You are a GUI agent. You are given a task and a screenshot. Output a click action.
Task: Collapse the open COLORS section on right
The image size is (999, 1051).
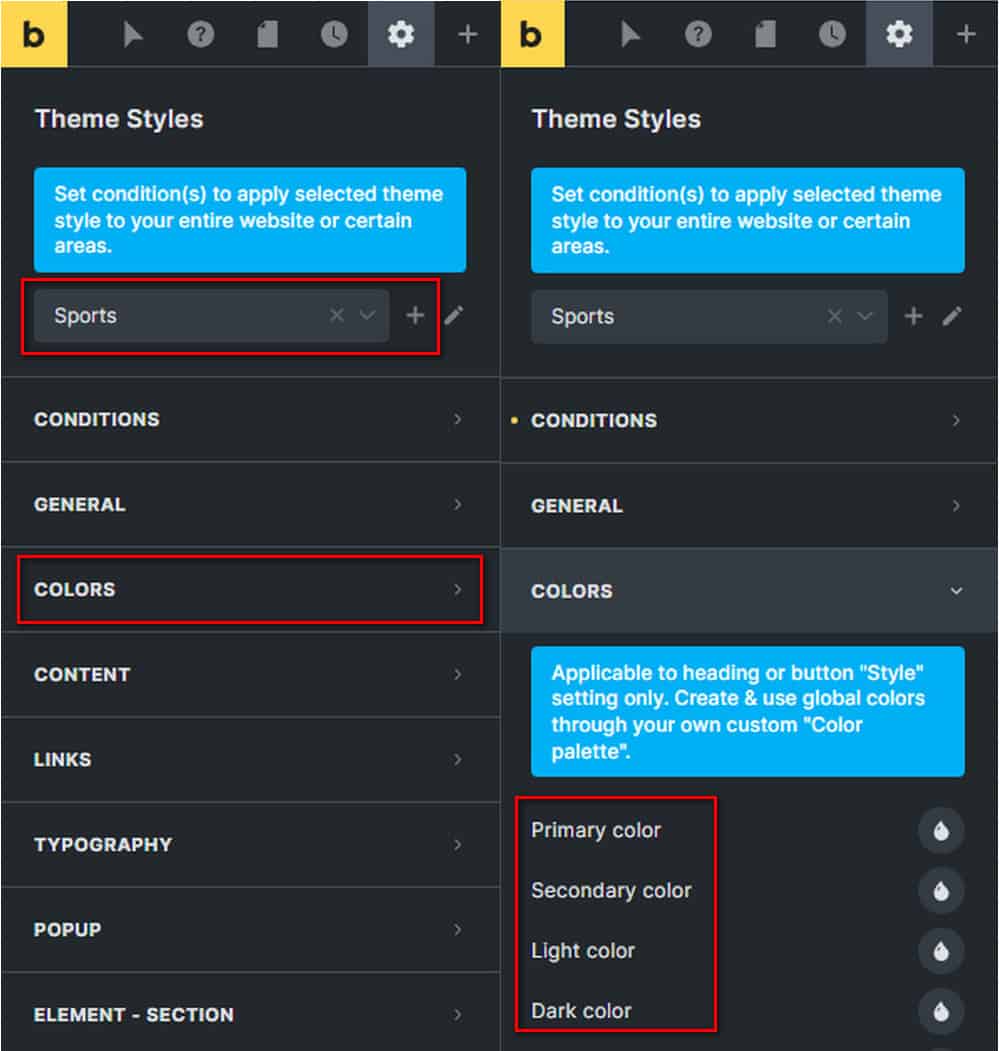tap(749, 591)
